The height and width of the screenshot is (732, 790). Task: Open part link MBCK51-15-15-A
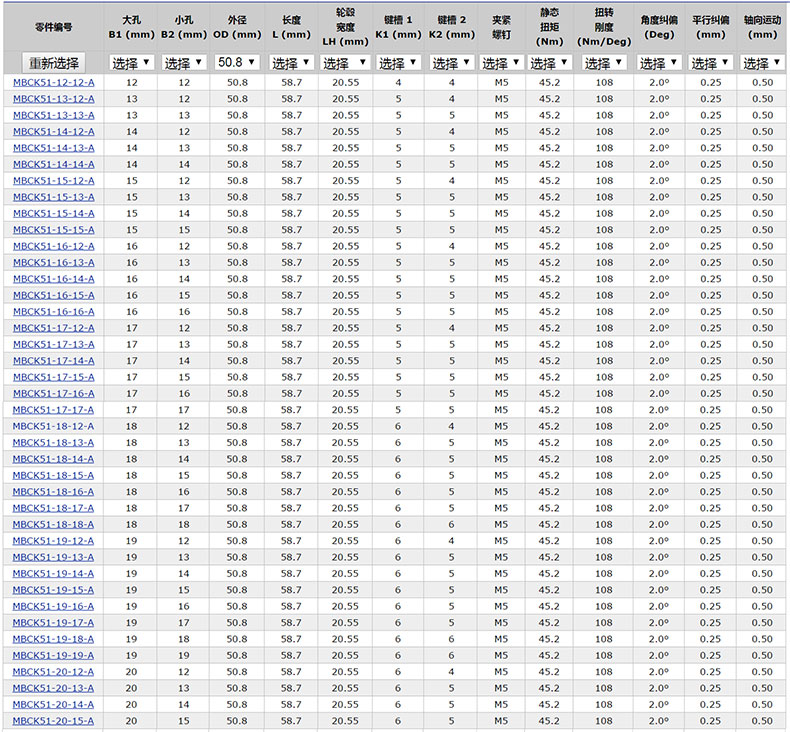(x=54, y=230)
